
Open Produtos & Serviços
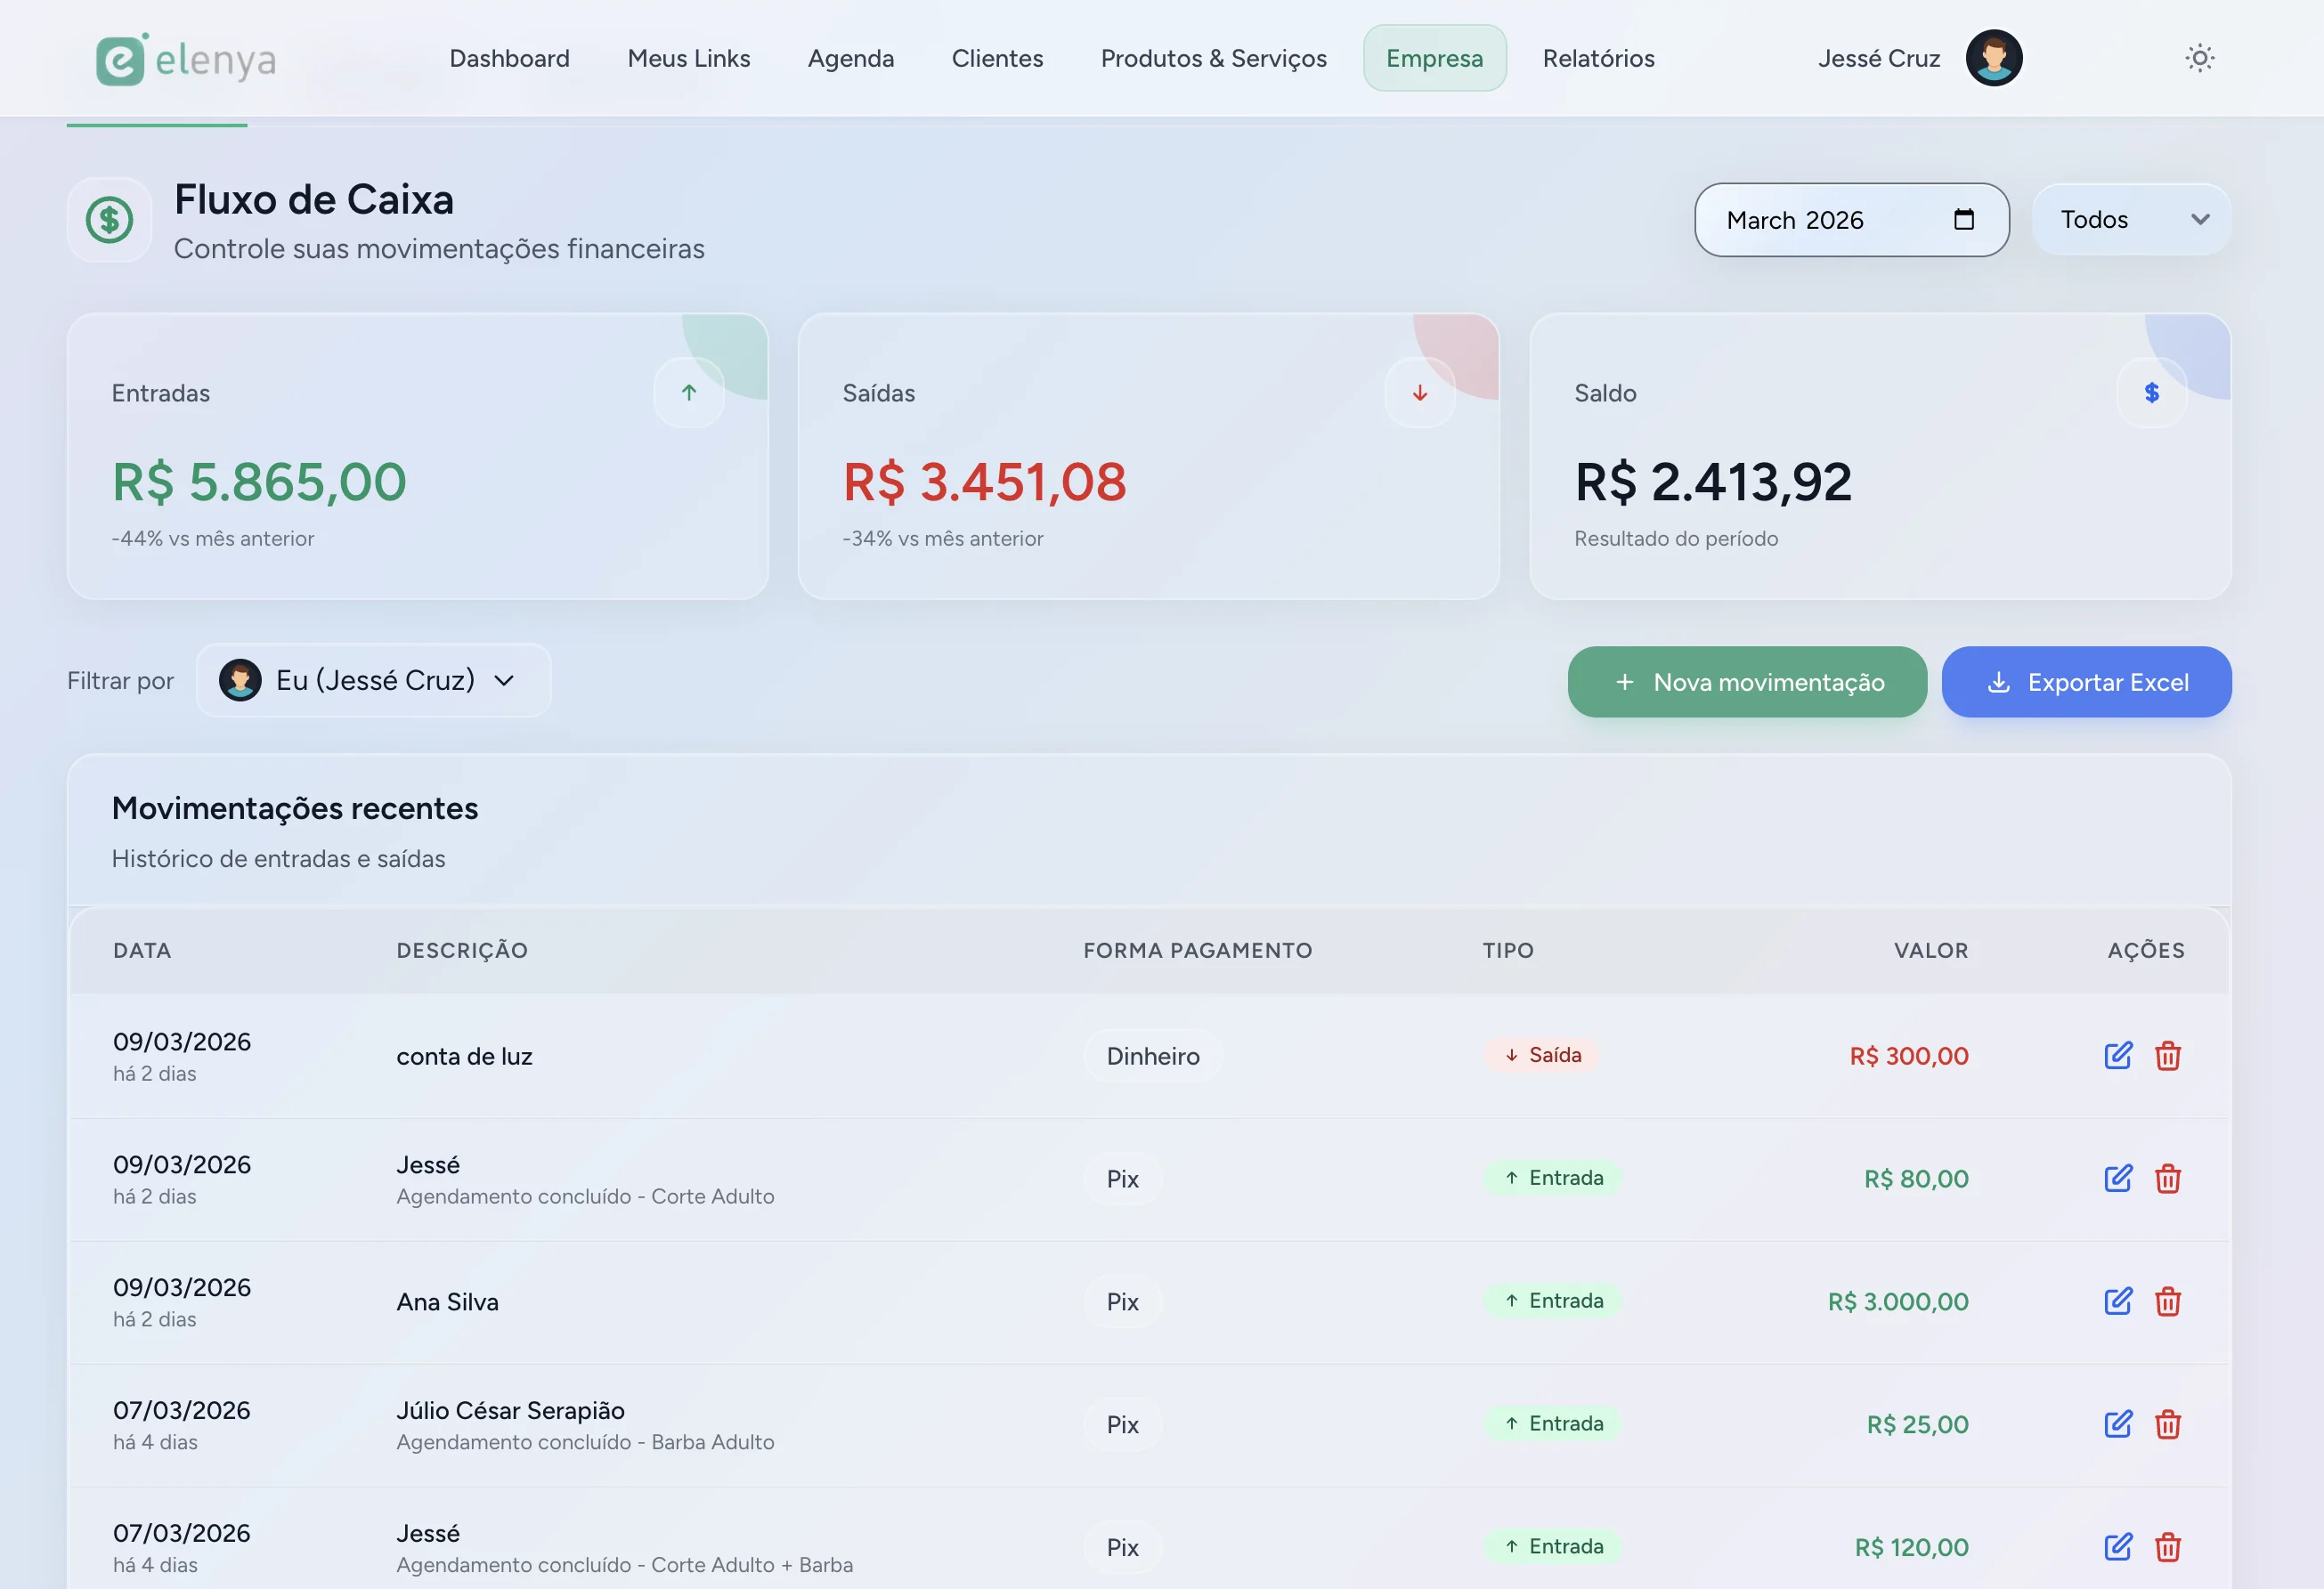coord(1213,58)
